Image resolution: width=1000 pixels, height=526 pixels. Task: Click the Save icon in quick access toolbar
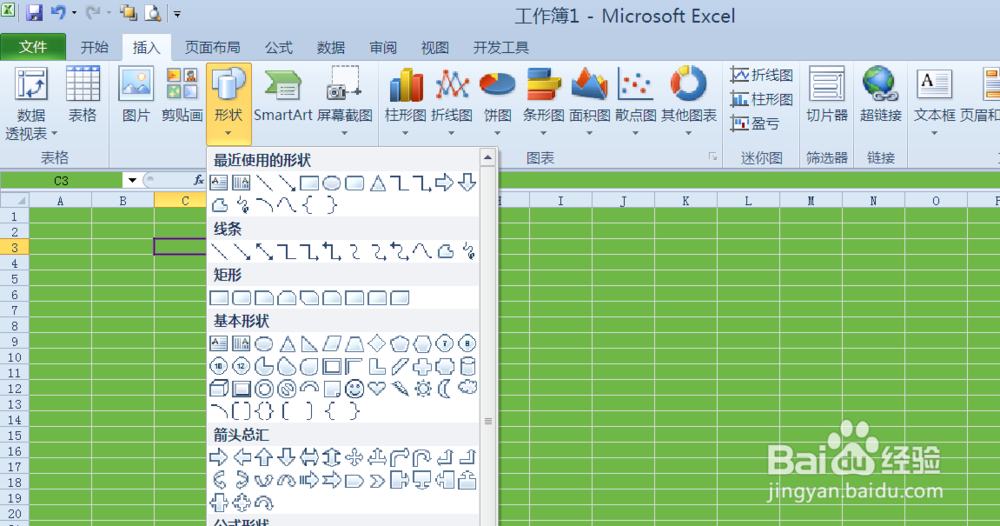33,12
